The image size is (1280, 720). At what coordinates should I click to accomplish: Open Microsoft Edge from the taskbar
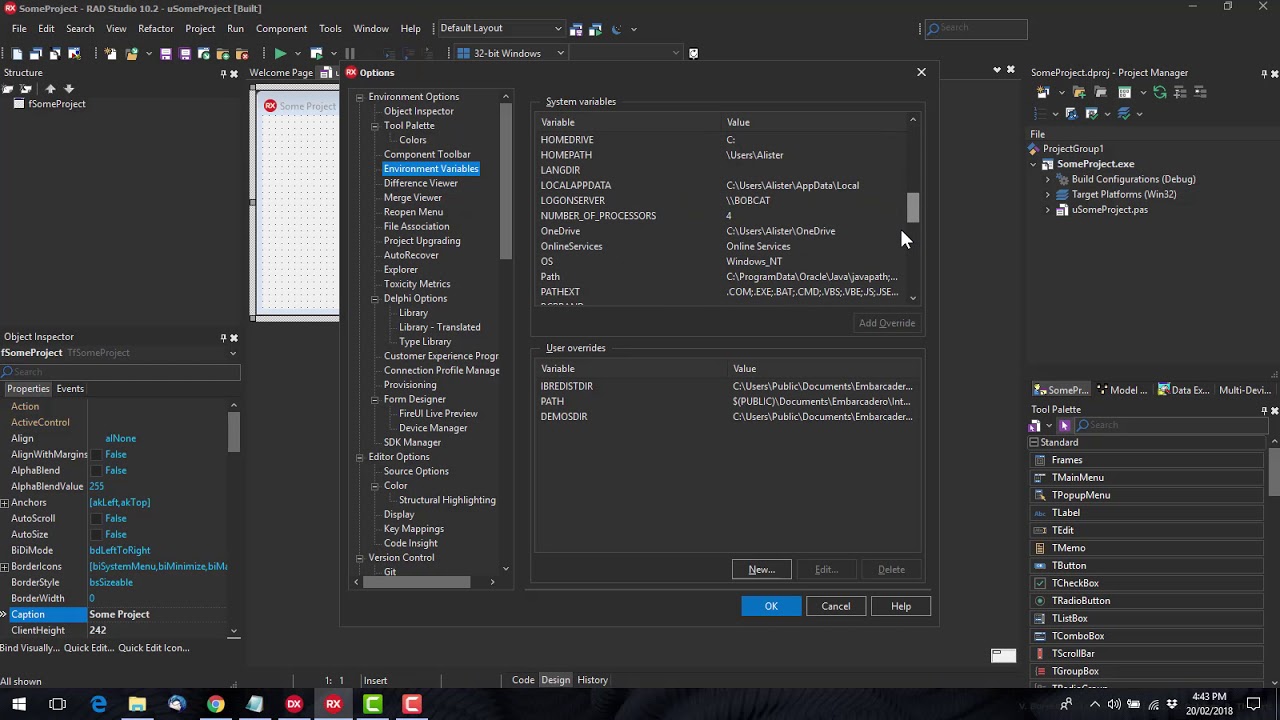(x=98, y=704)
